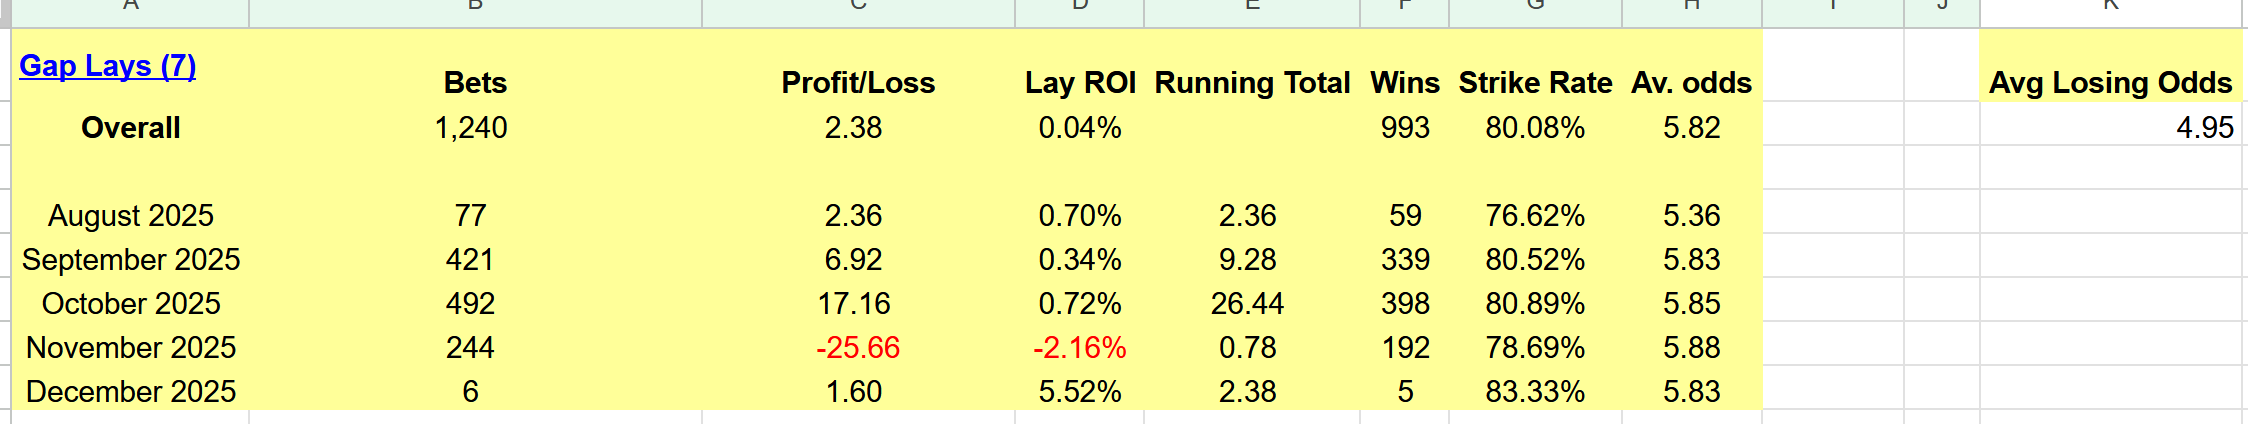Click November average odds 5.88
Viewport: 2248px width, 424px height.
click(x=1691, y=348)
